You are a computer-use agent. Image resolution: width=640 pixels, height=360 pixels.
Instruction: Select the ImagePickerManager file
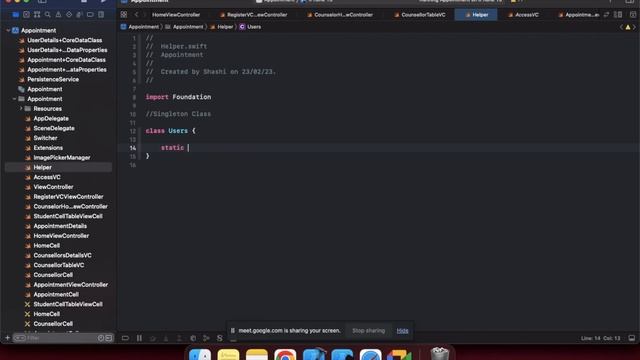pos(62,158)
